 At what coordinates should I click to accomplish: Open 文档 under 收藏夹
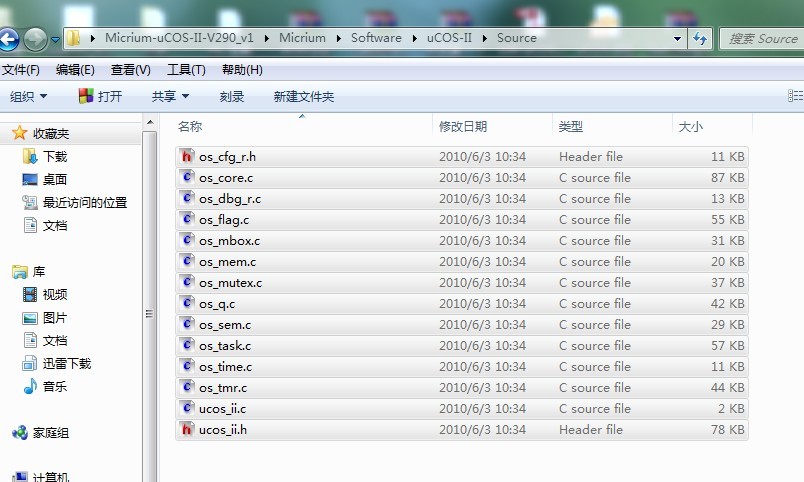tap(55, 226)
